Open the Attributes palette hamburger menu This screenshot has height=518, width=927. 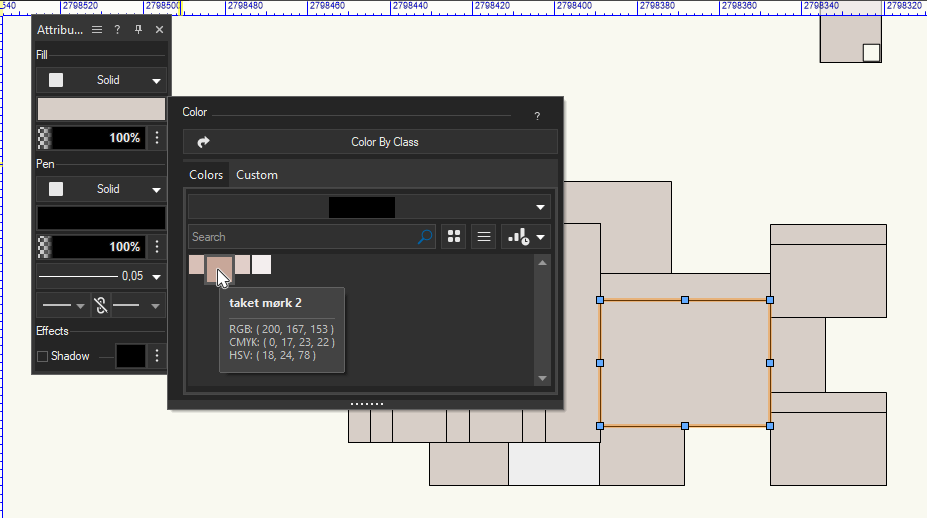point(97,30)
